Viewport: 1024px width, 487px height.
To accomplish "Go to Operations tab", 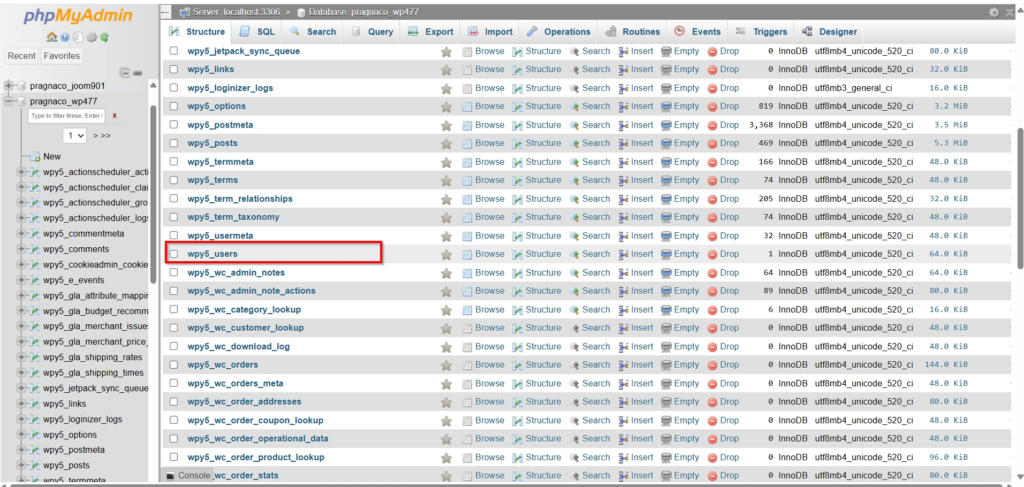I will tap(558, 31).
